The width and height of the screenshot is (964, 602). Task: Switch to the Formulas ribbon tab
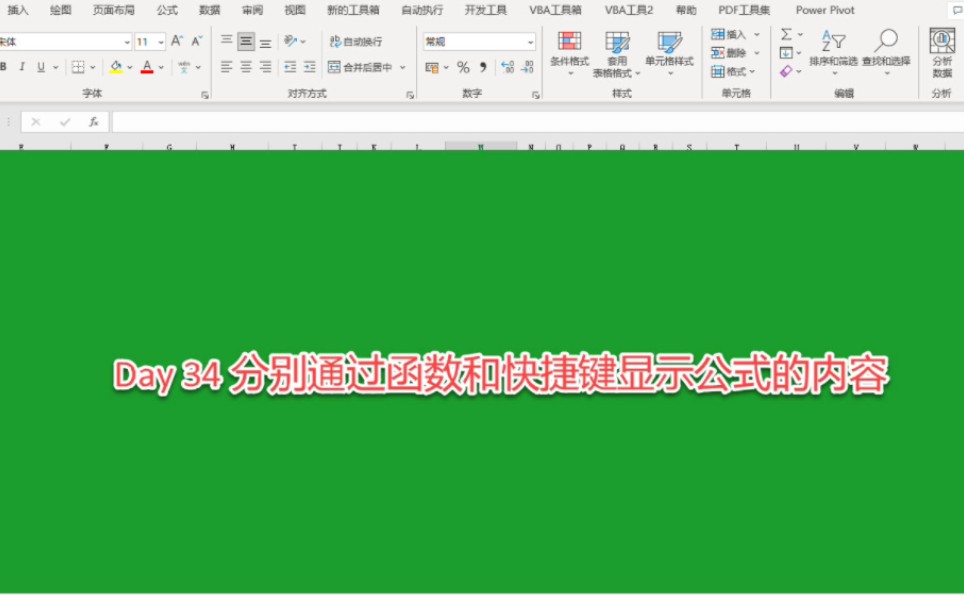coord(166,10)
